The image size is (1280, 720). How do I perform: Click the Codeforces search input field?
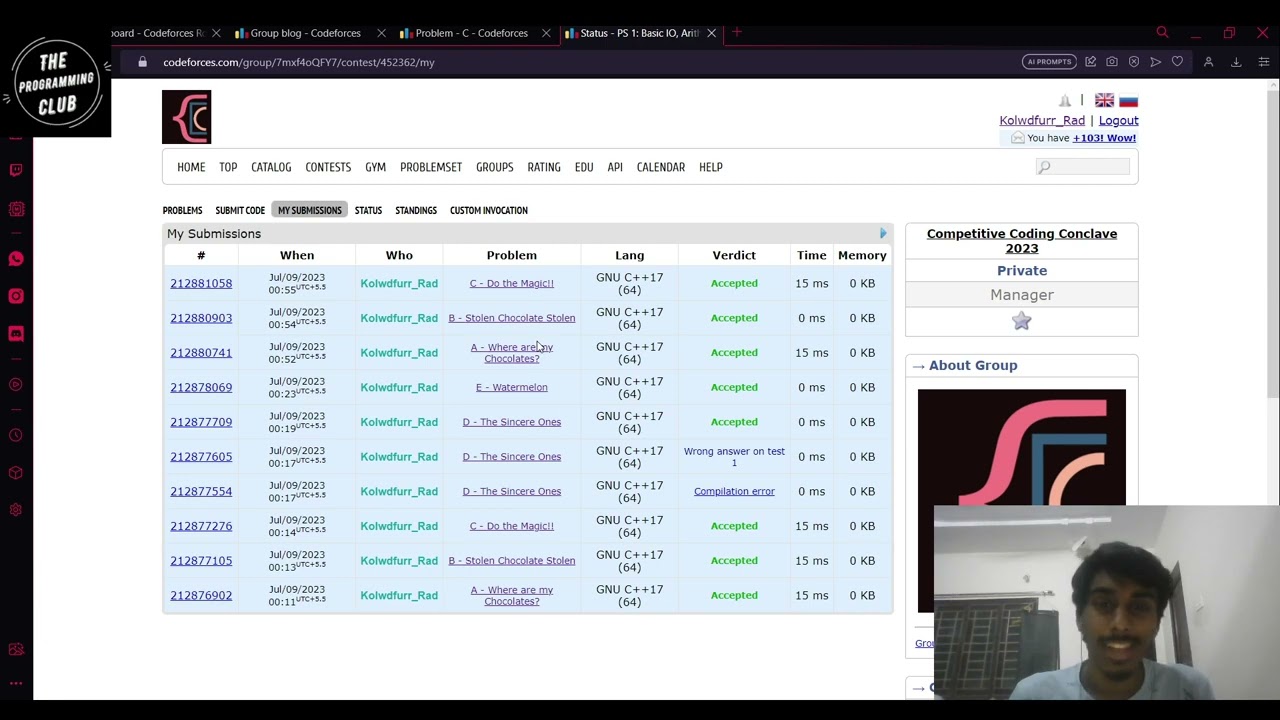coord(1083,167)
